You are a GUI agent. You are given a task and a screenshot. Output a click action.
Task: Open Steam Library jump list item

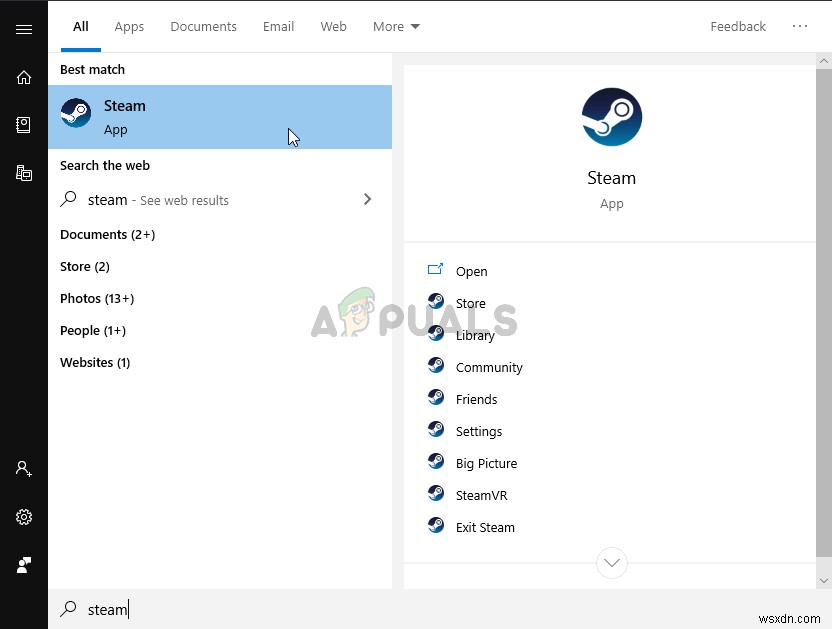[475, 335]
